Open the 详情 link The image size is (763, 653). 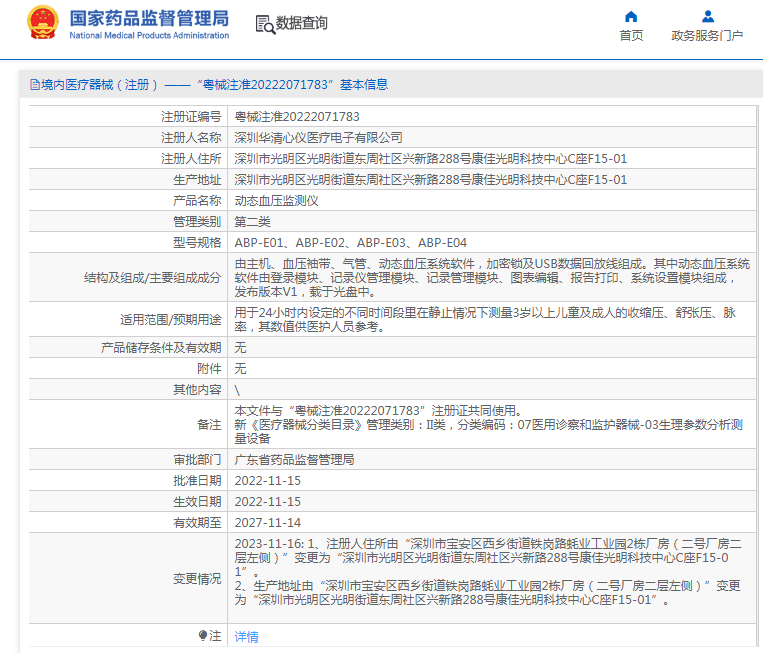pyautogui.click(x=246, y=636)
